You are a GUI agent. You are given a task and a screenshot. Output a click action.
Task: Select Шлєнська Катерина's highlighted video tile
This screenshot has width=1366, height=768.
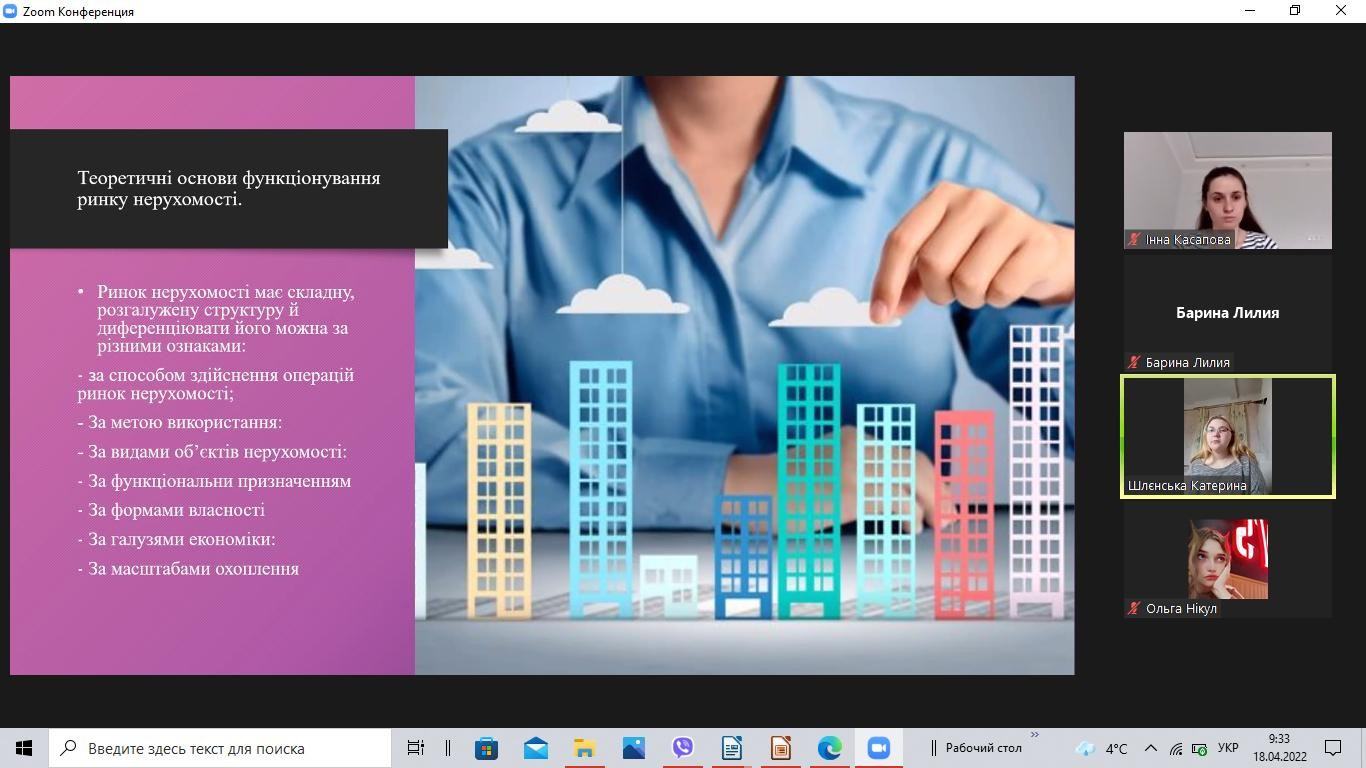click(1228, 436)
